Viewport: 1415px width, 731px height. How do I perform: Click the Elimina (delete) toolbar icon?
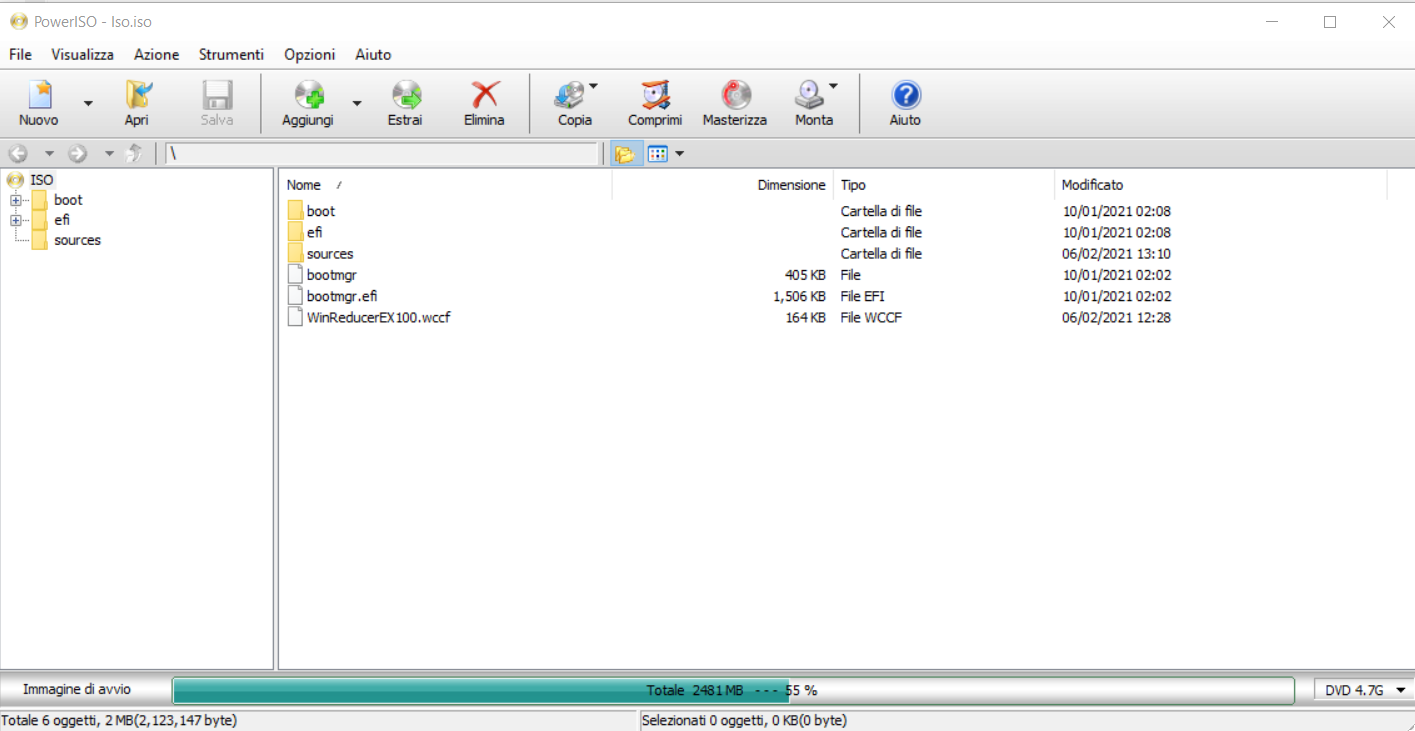click(x=485, y=95)
